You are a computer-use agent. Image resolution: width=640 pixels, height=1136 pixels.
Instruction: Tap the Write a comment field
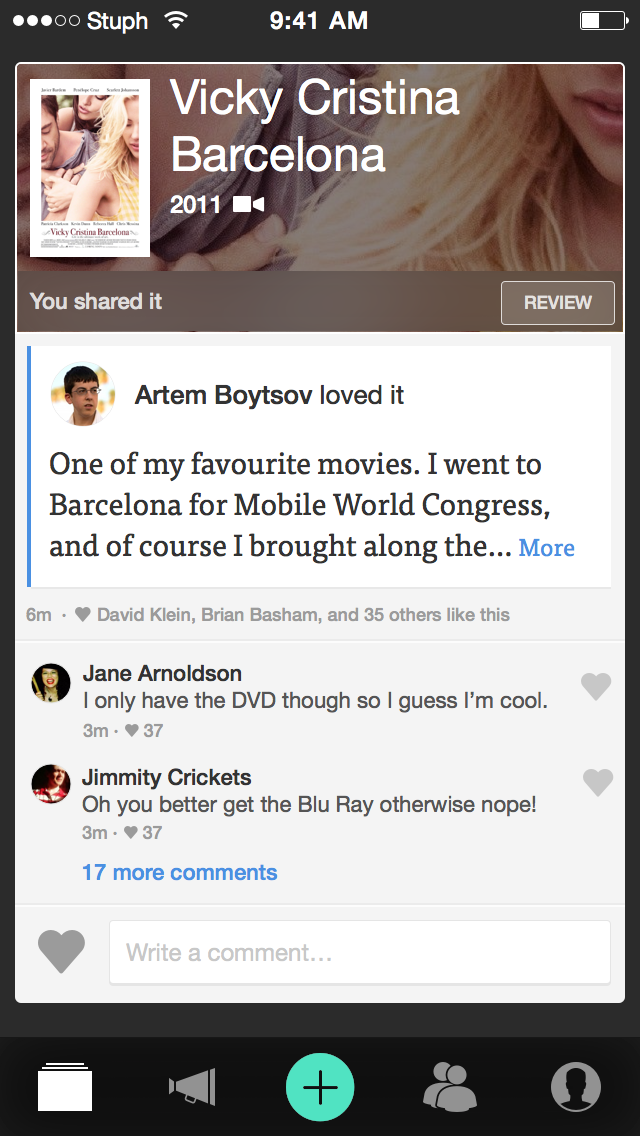click(359, 953)
